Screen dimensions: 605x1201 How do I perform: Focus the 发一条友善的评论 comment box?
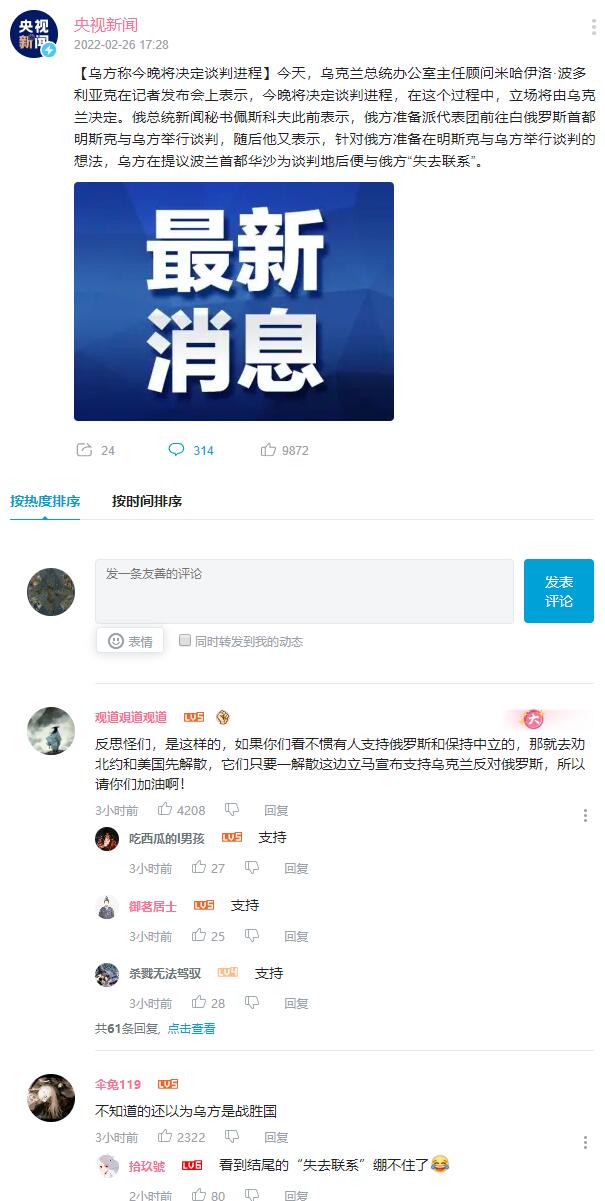304,591
